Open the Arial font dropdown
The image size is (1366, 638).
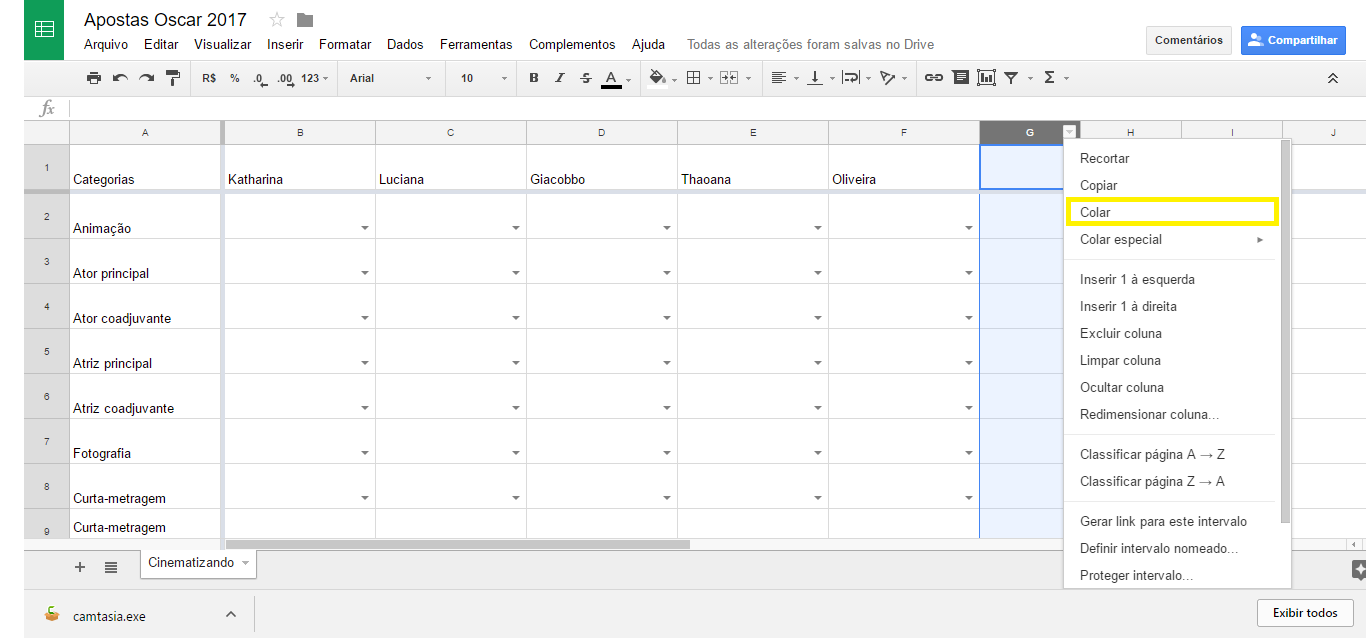[x=391, y=78]
